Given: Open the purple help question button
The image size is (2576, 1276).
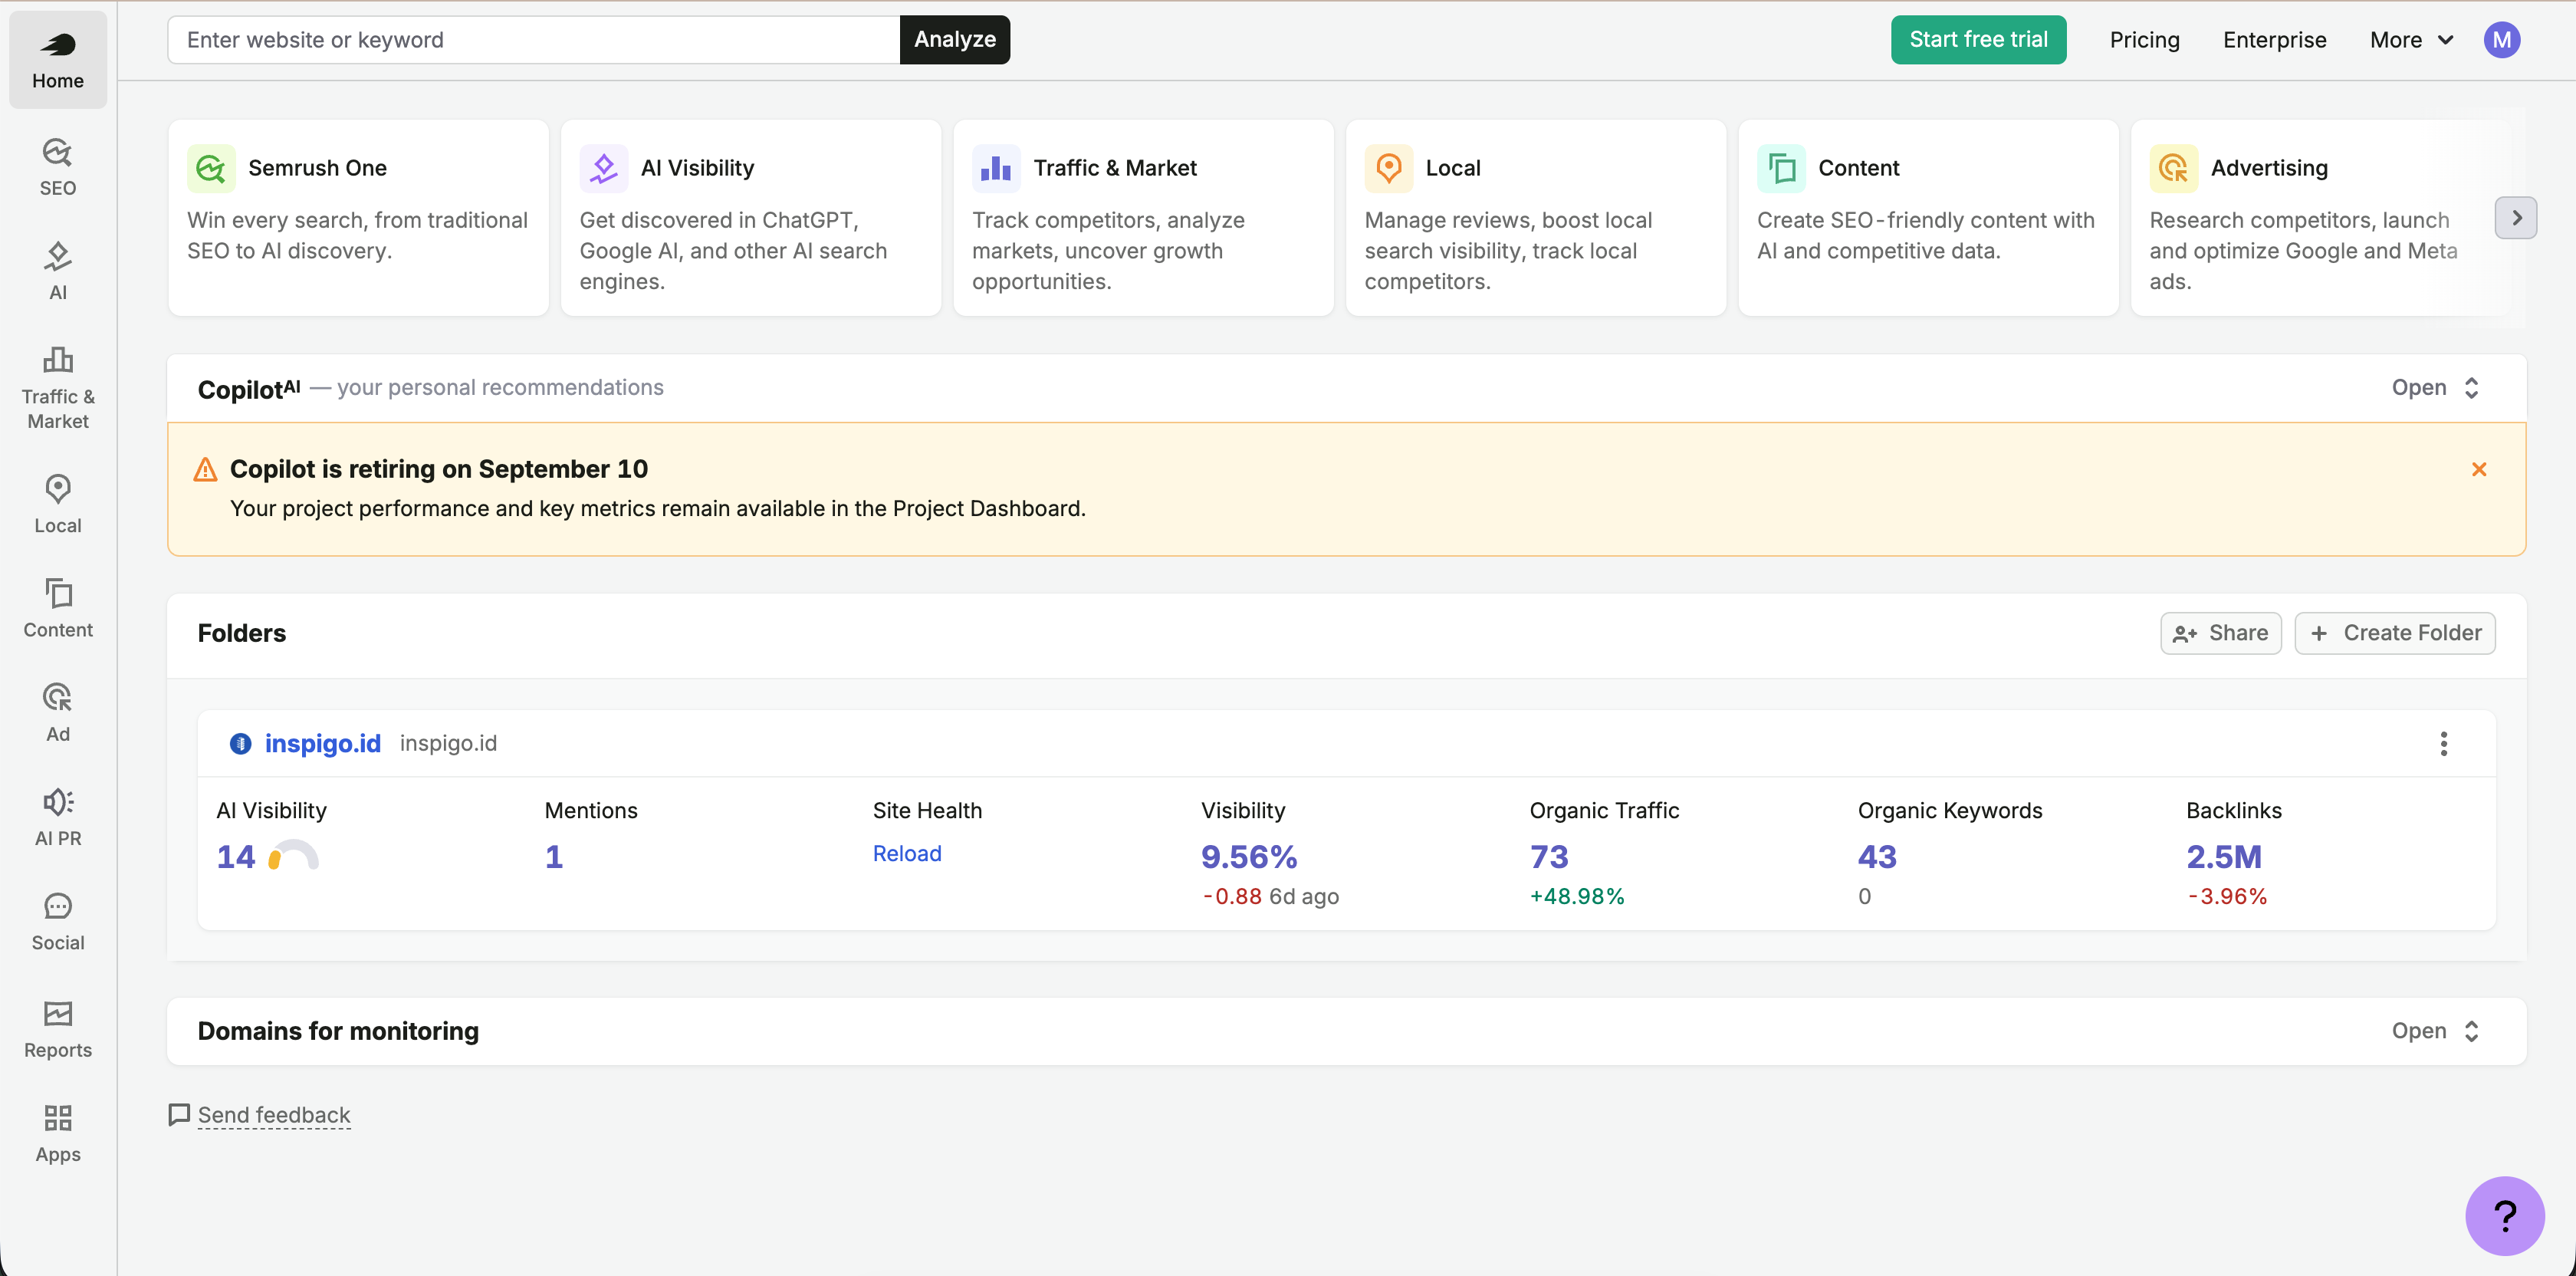Looking at the screenshot, I should 2504,1215.
